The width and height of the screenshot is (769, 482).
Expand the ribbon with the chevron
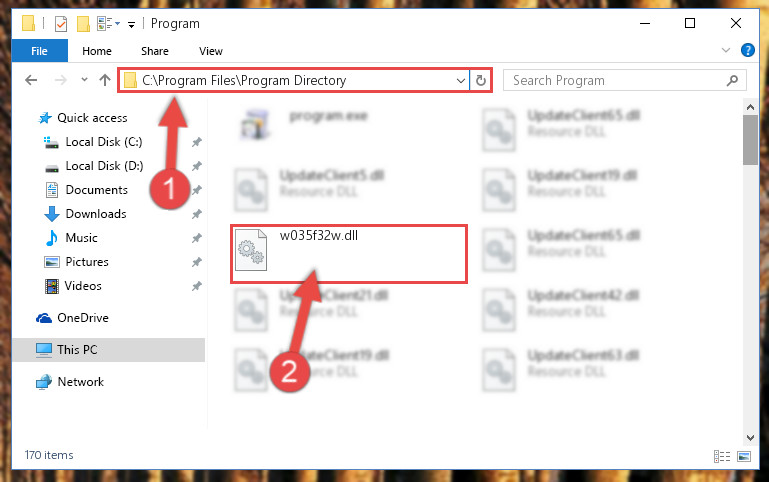726,50
